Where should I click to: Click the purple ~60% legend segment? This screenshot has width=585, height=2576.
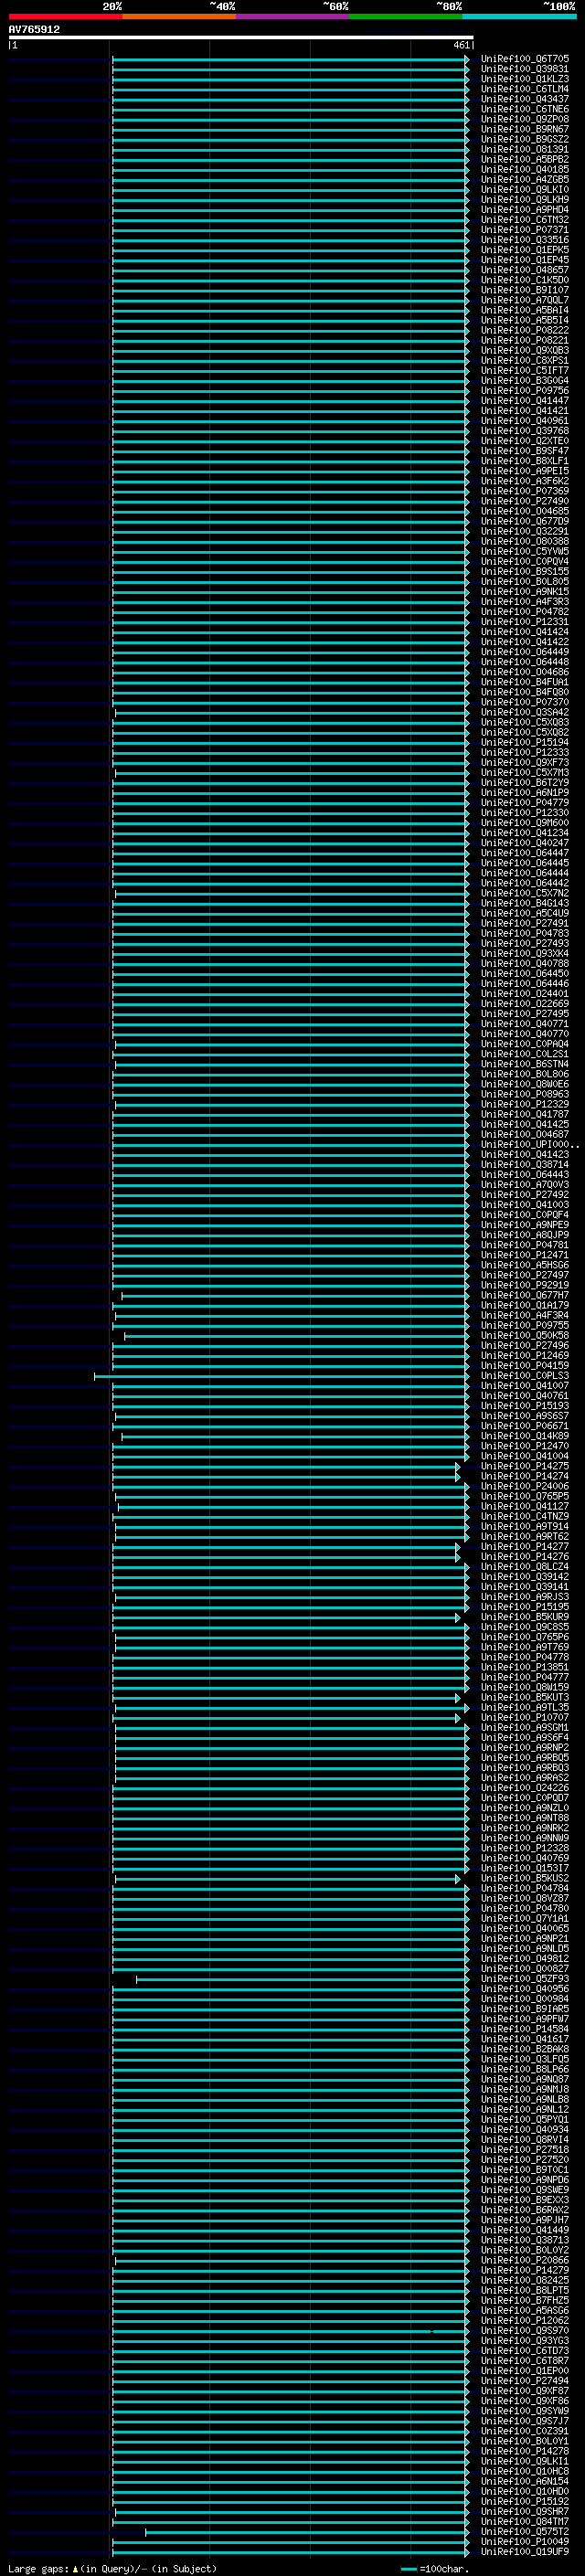[292, 16]
